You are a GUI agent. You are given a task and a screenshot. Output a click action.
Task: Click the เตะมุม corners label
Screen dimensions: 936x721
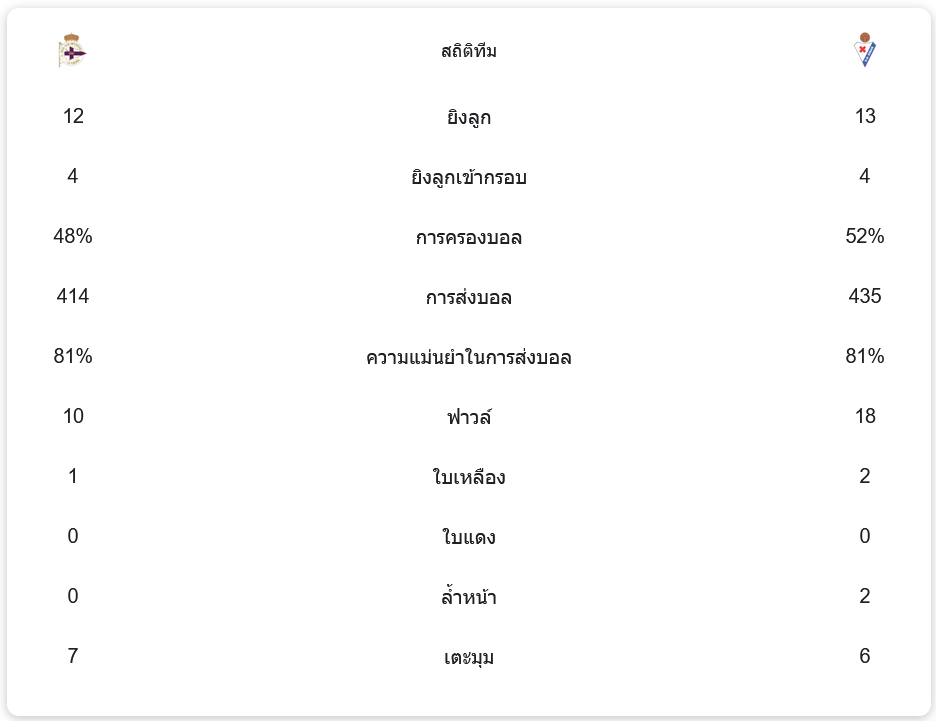tap(469, 658)
